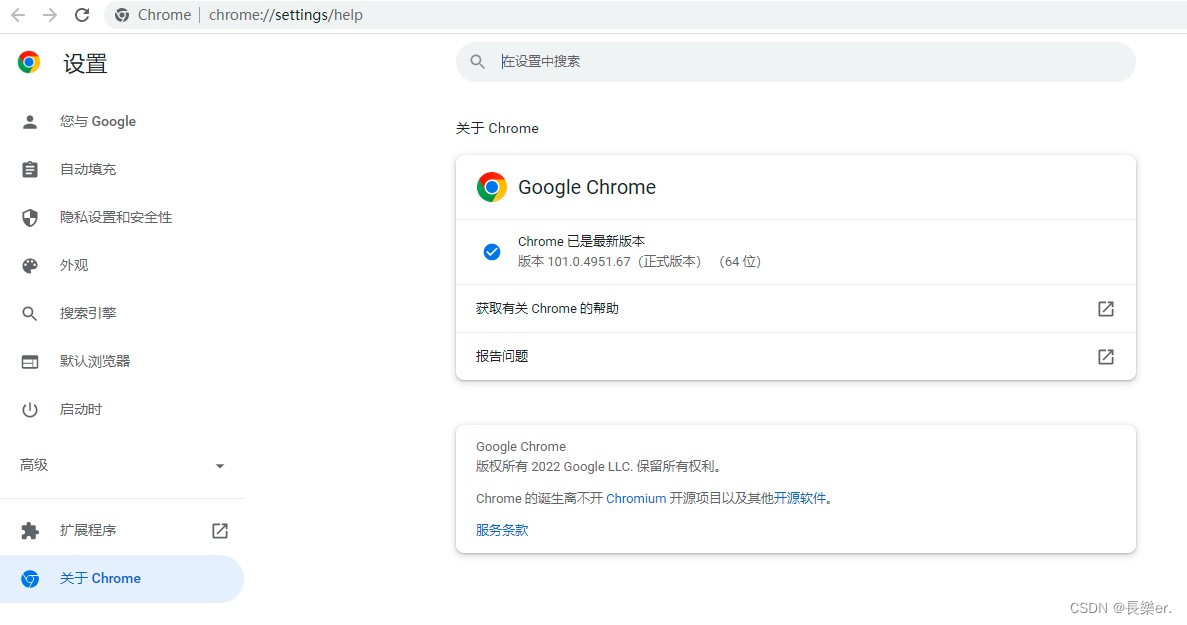This screenshot has height=625, width=1187.
Task: Click the person icon for 您与 Google
Action: 30,122
